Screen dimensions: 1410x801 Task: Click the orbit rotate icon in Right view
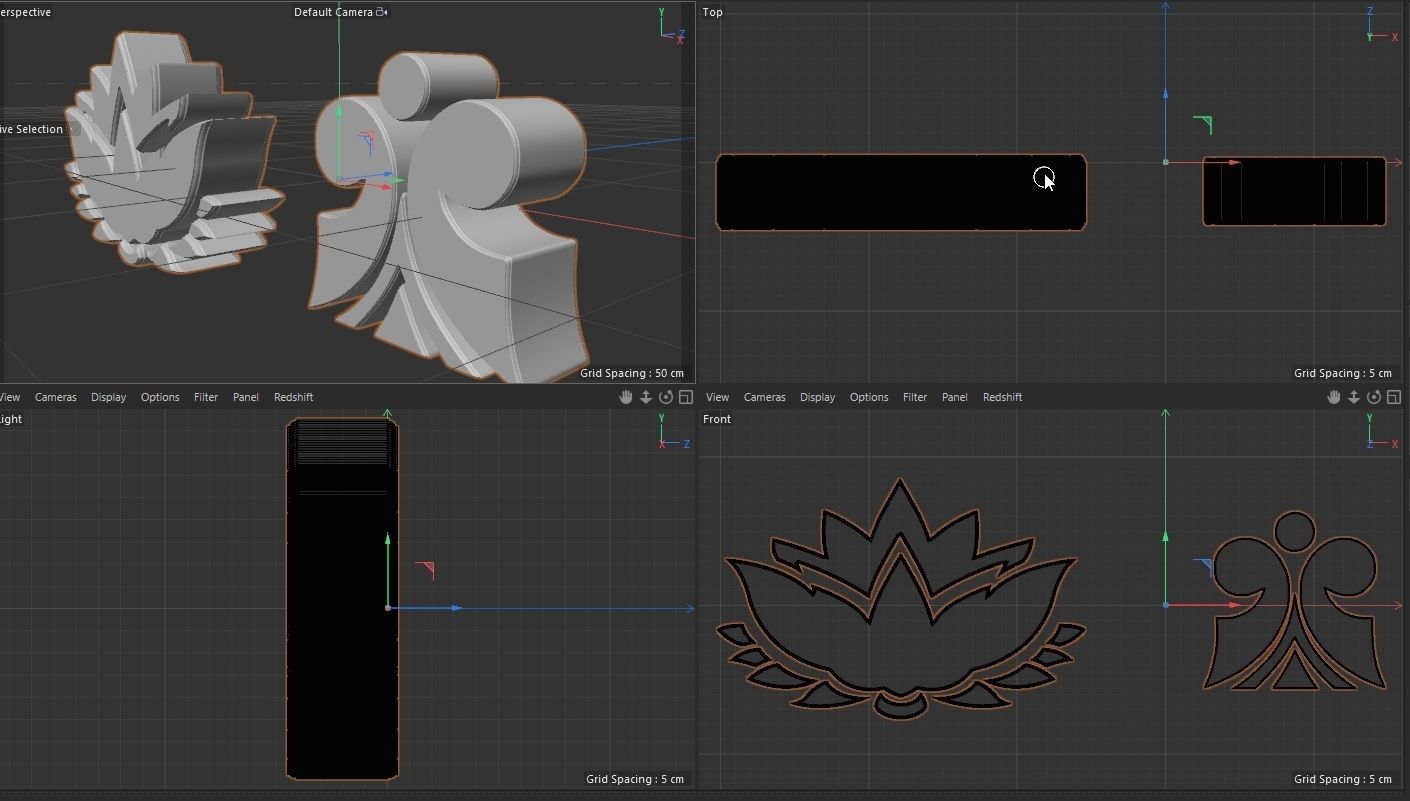[666, 397]
